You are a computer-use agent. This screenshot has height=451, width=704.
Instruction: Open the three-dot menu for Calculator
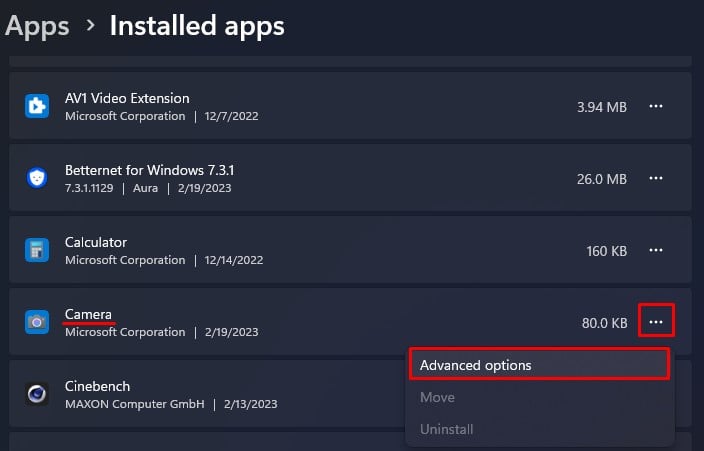[x=656, y=250]
